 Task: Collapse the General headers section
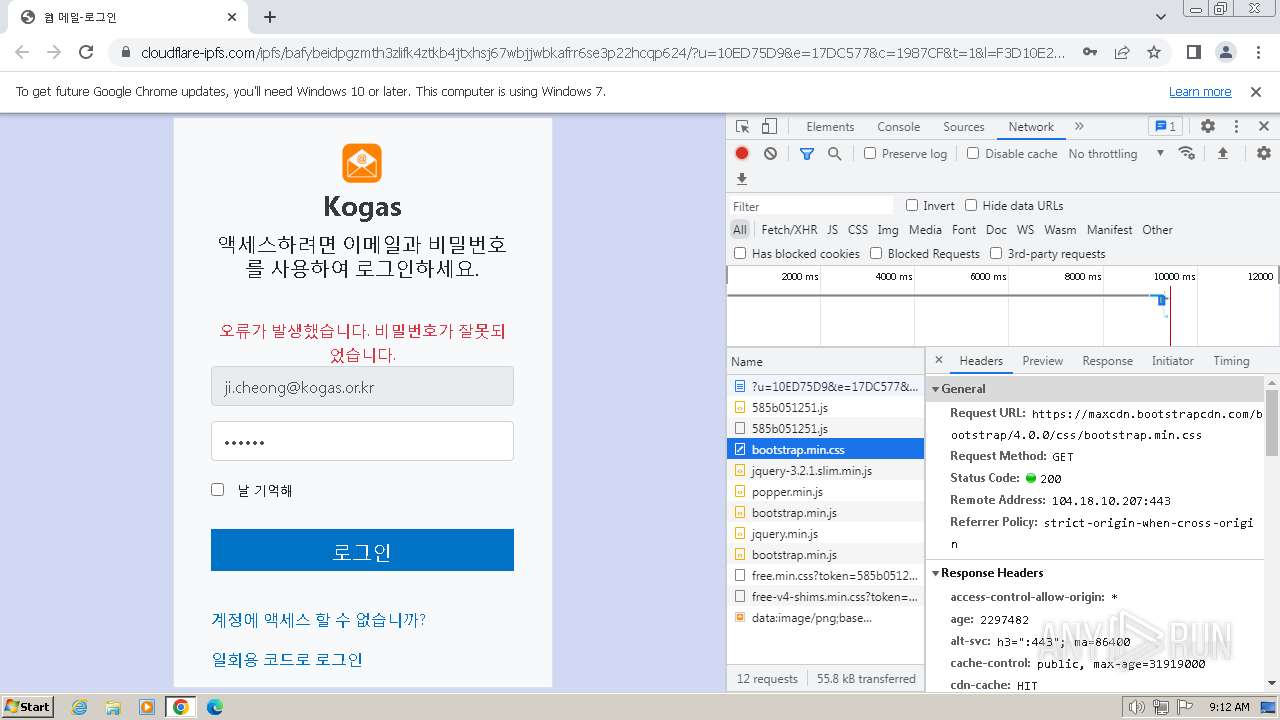point(935,389)
